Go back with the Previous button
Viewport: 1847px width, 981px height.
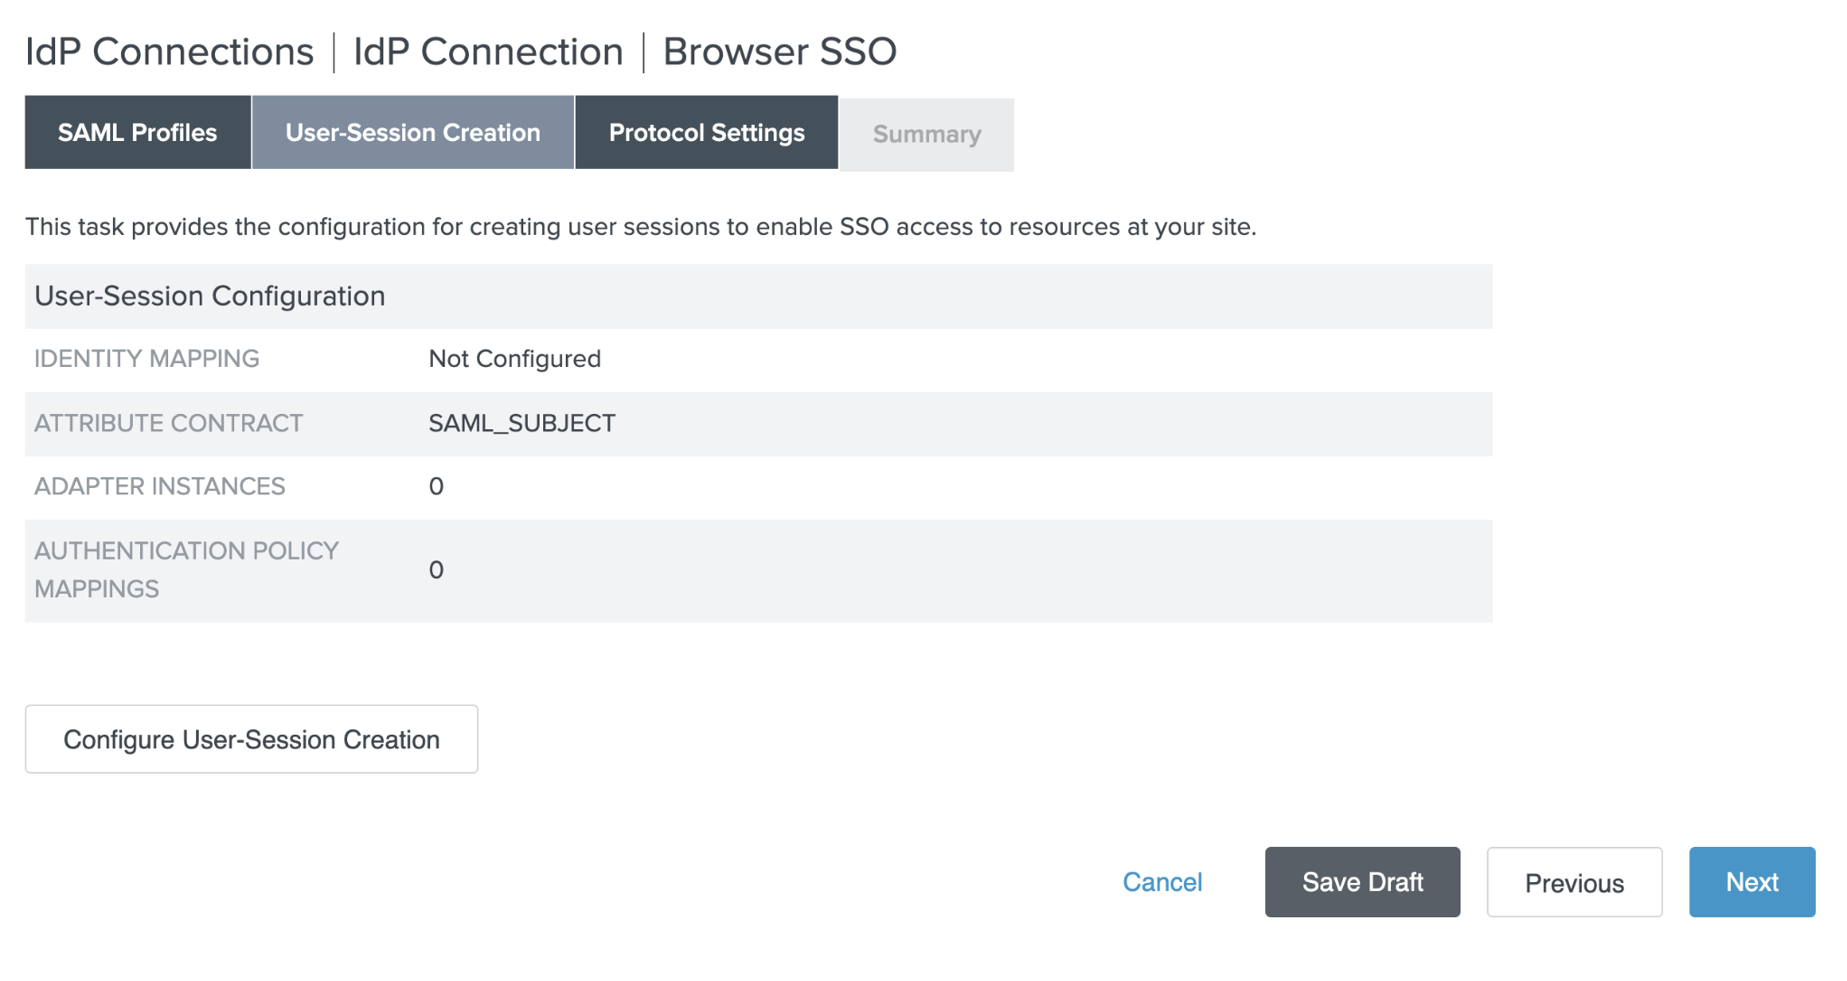(x=1573, y=882)
